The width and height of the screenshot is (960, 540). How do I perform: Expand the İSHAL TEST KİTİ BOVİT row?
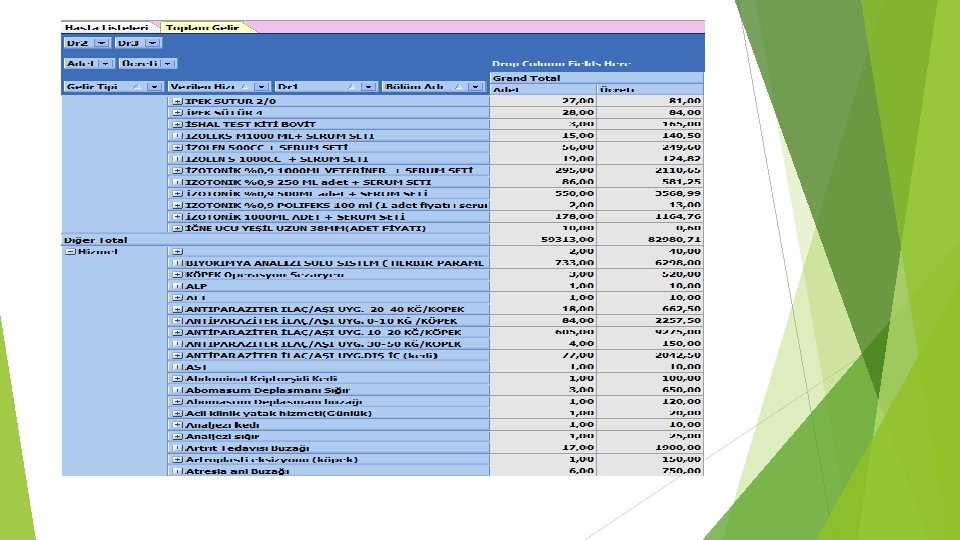[x=177, y=124]
